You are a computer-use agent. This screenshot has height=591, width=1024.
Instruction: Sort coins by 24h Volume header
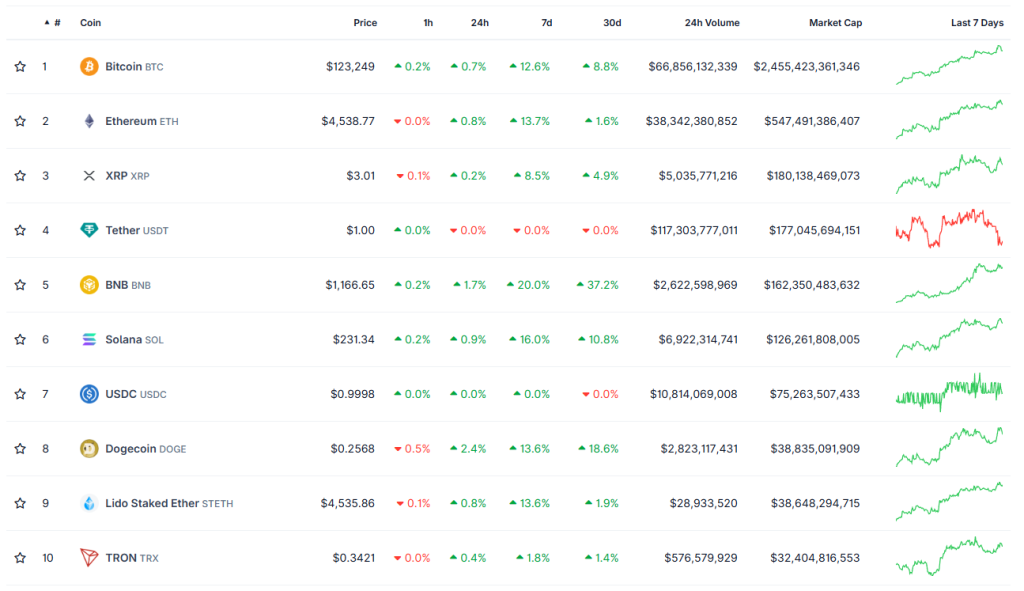(712, 22)
